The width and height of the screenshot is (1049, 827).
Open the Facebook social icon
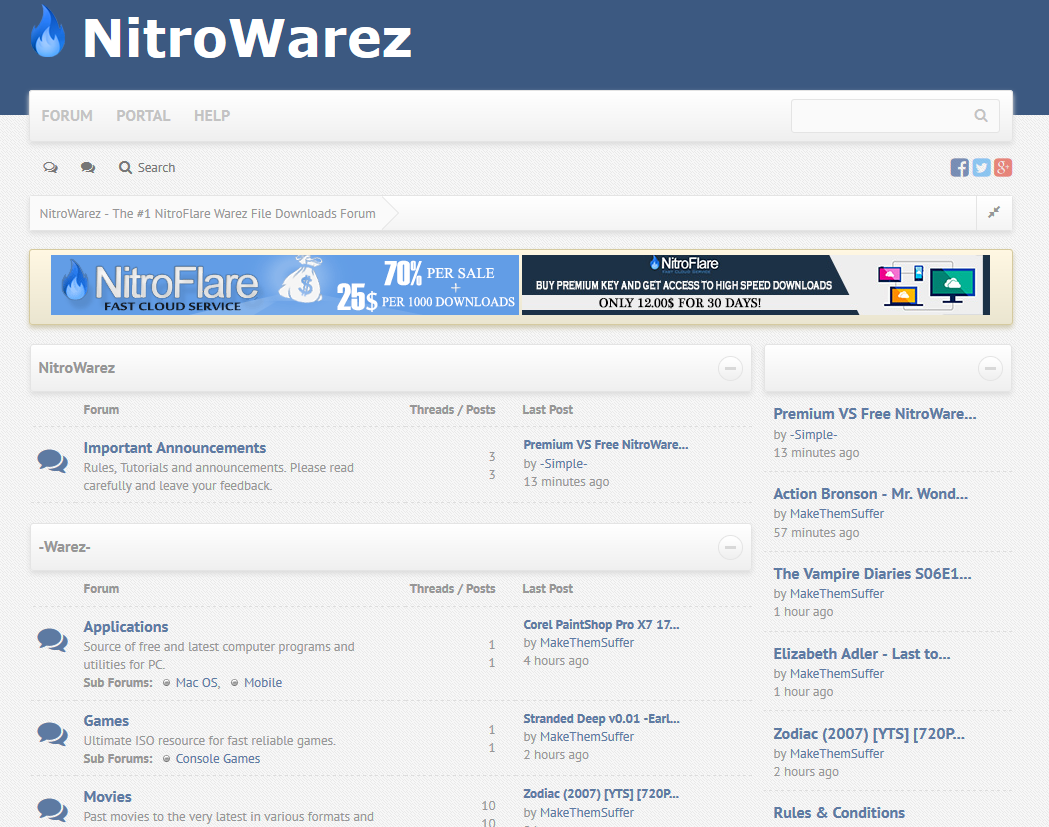(959, 168)
